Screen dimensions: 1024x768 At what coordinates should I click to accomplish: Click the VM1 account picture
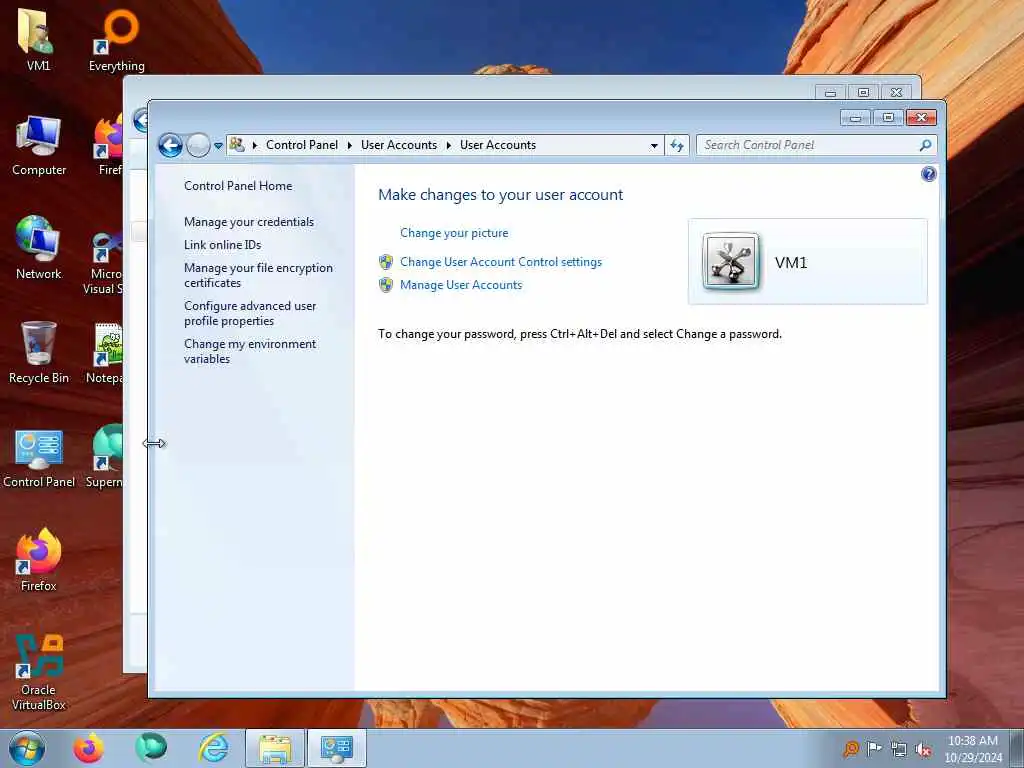(x=731, y=262)
